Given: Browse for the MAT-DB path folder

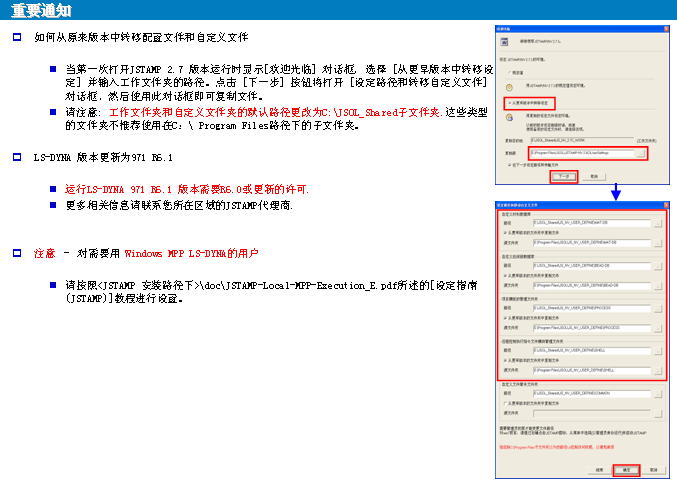Looking at the screenshot, I should click(657, 225).
